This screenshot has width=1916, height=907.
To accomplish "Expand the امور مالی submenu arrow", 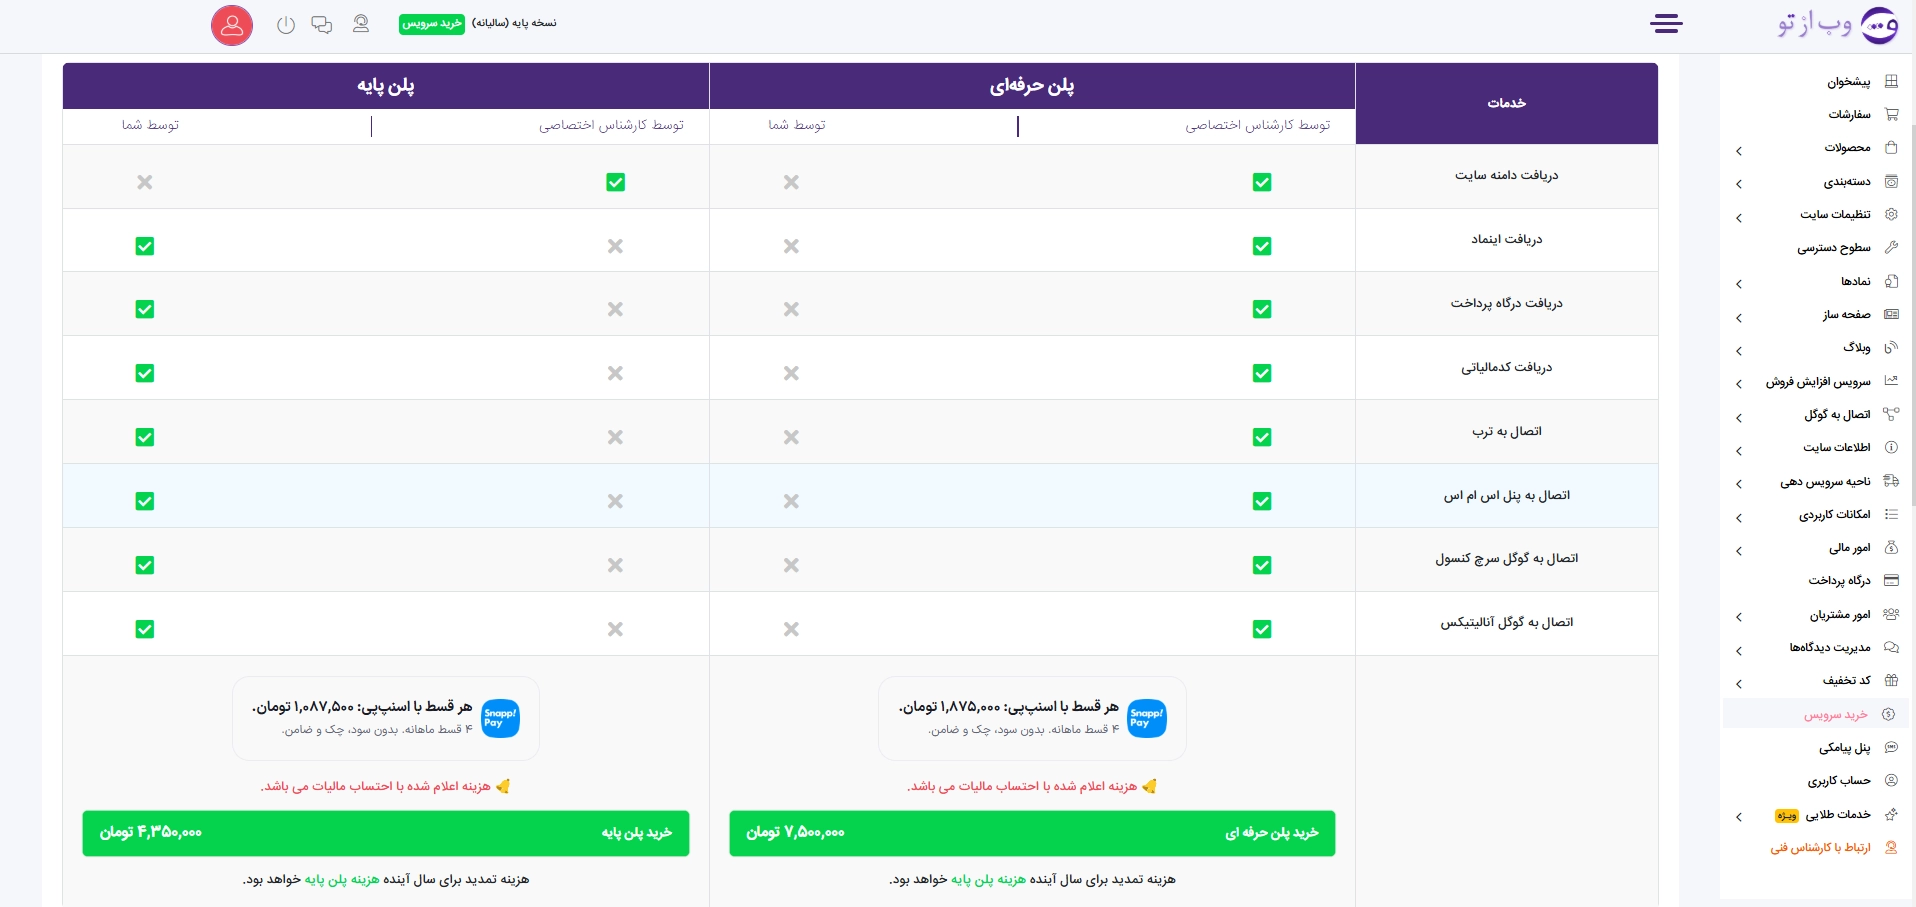I will [1739, 551].
